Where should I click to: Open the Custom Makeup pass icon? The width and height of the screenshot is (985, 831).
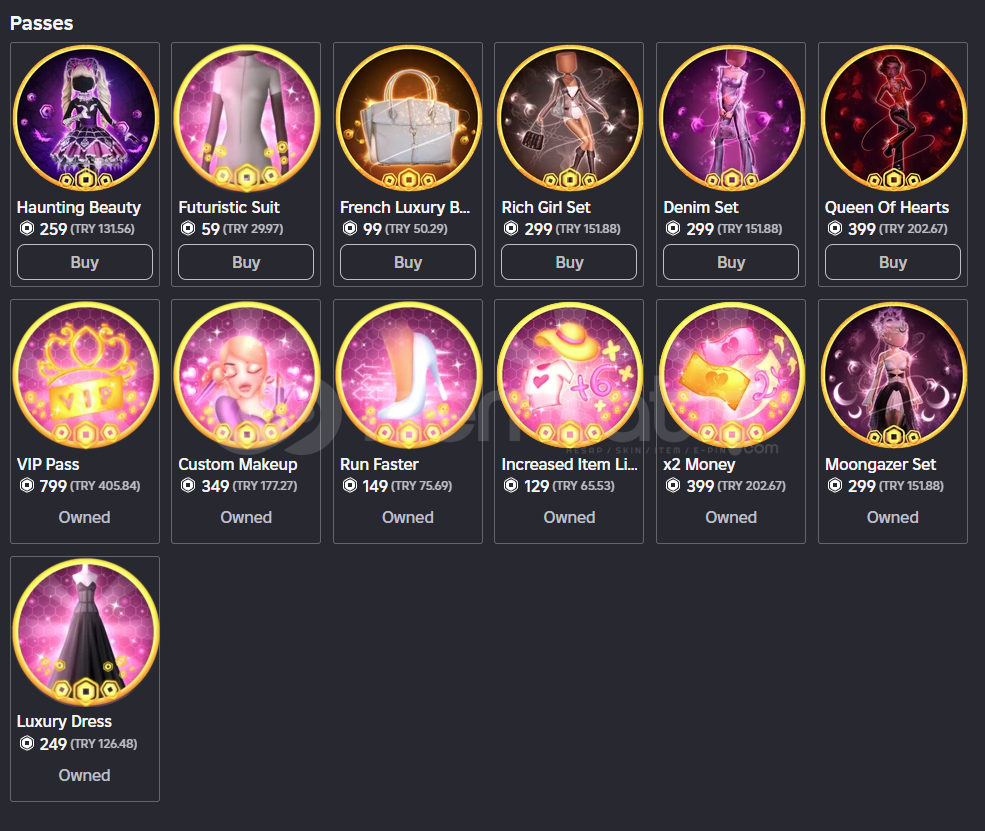(247, 375)
